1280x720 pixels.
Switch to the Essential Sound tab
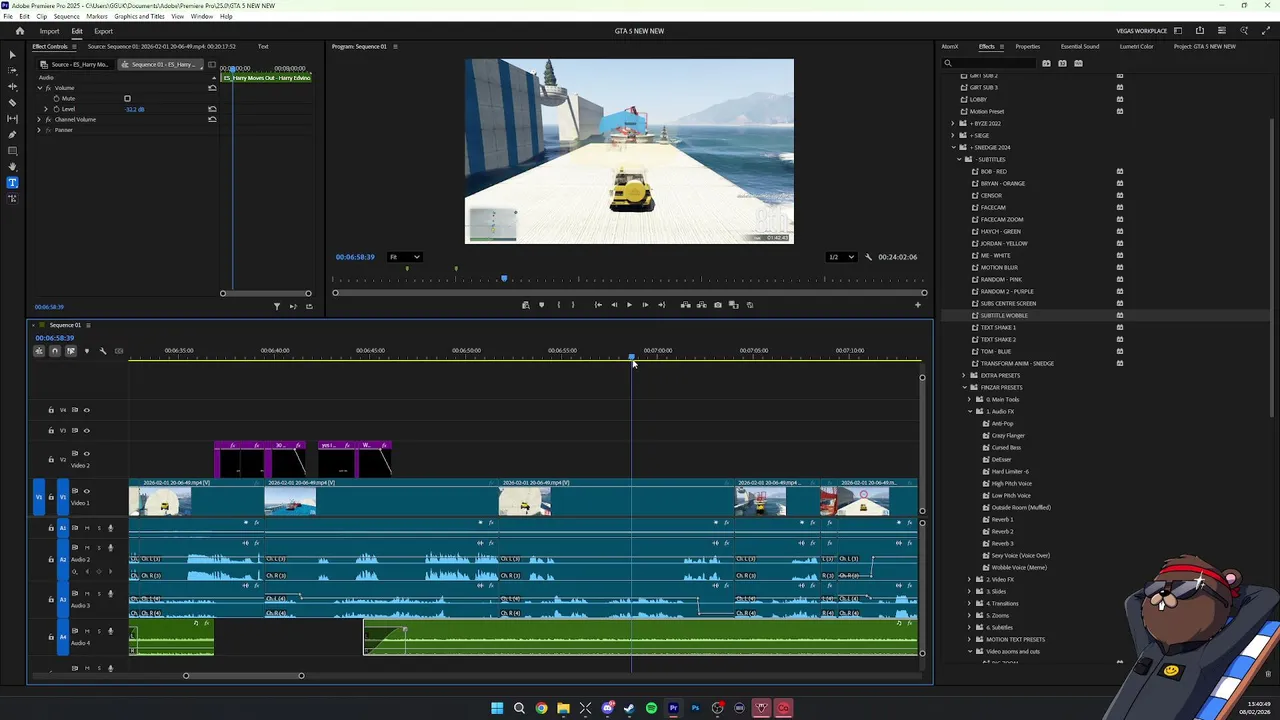1080,47
